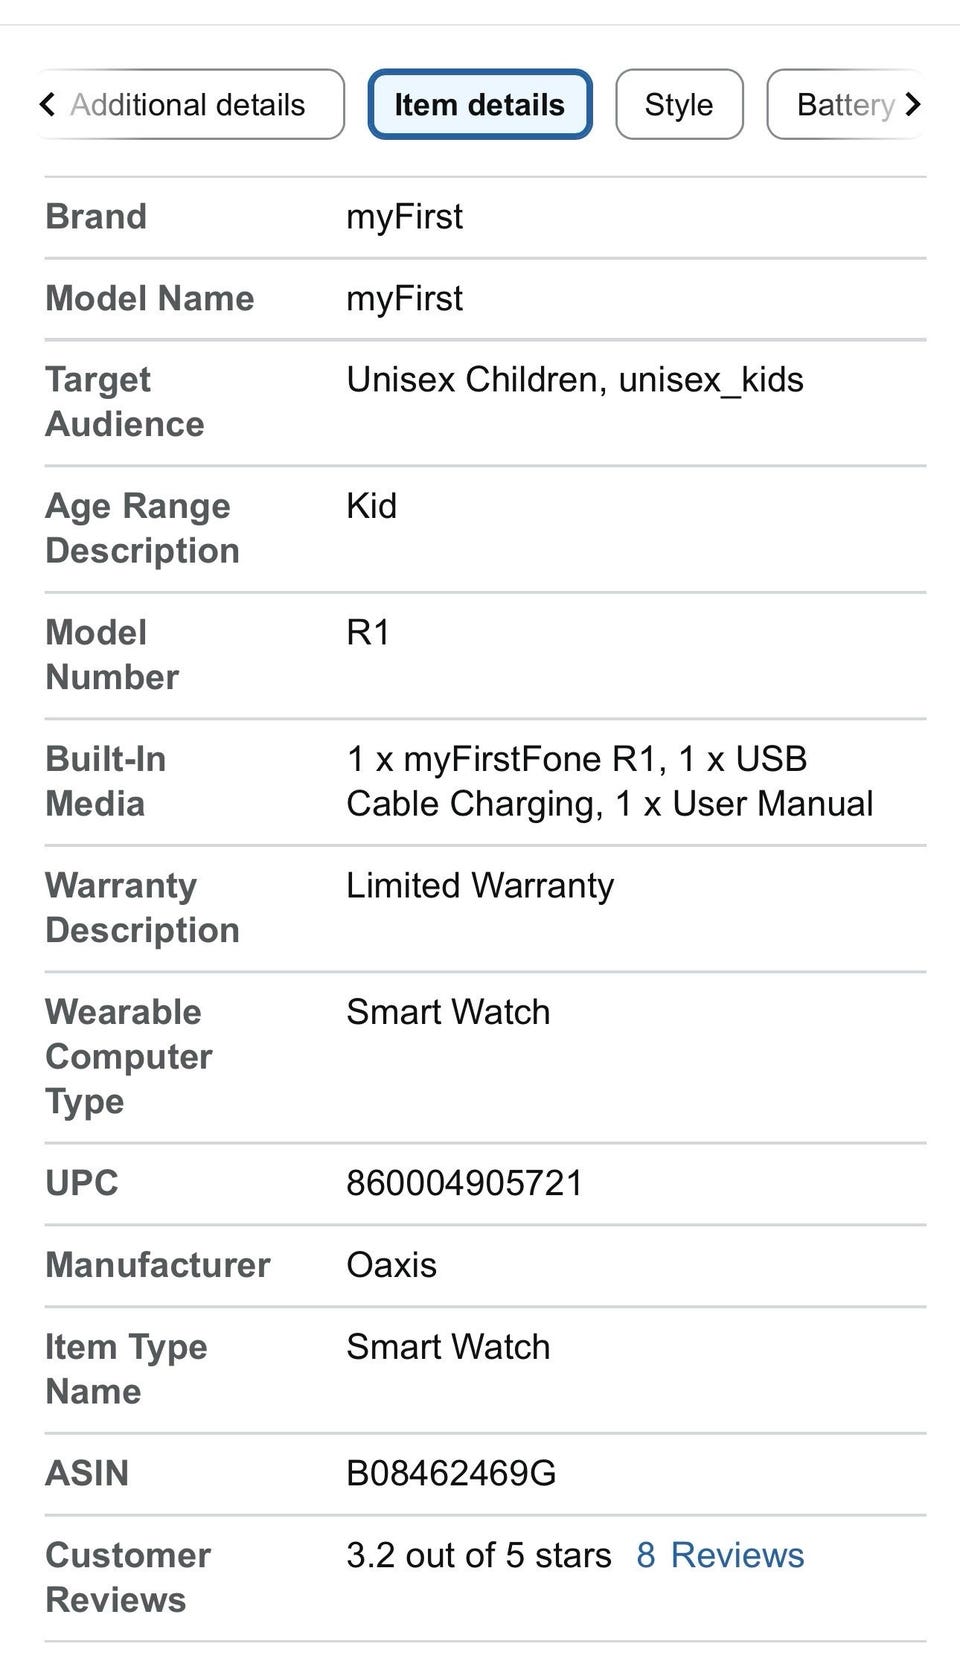Tap the right chevron arrow in tab strip
This screenshot has height=1661, width=960.
912,104
